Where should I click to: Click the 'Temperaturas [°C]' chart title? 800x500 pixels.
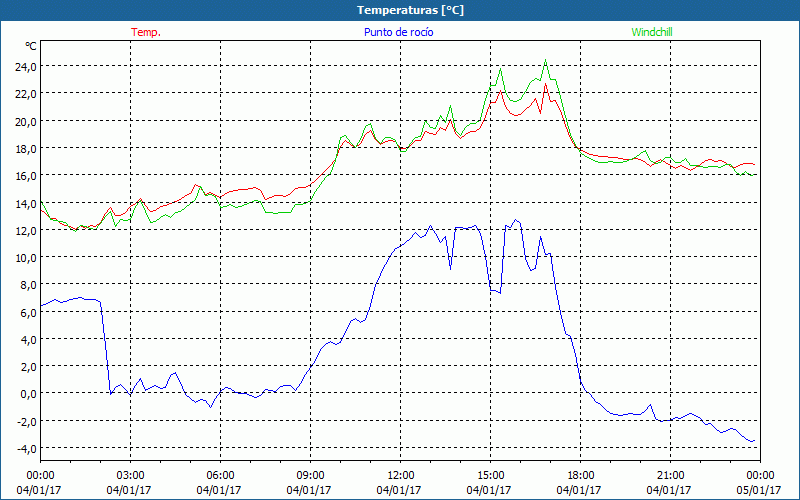tap(410, 10)
